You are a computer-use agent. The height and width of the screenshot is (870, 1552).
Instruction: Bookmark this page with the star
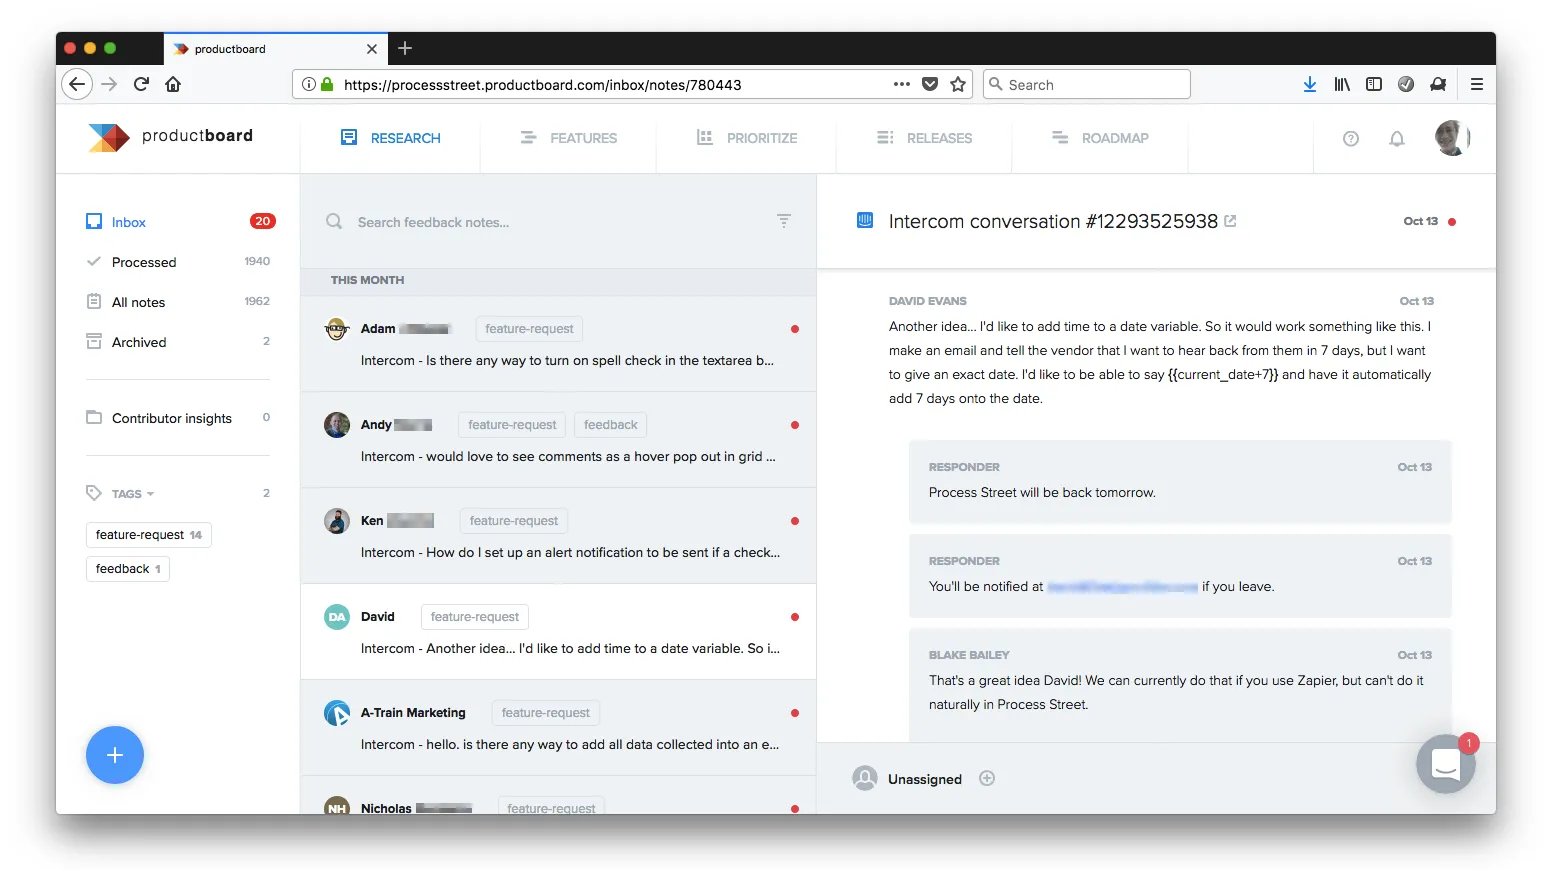958,84
